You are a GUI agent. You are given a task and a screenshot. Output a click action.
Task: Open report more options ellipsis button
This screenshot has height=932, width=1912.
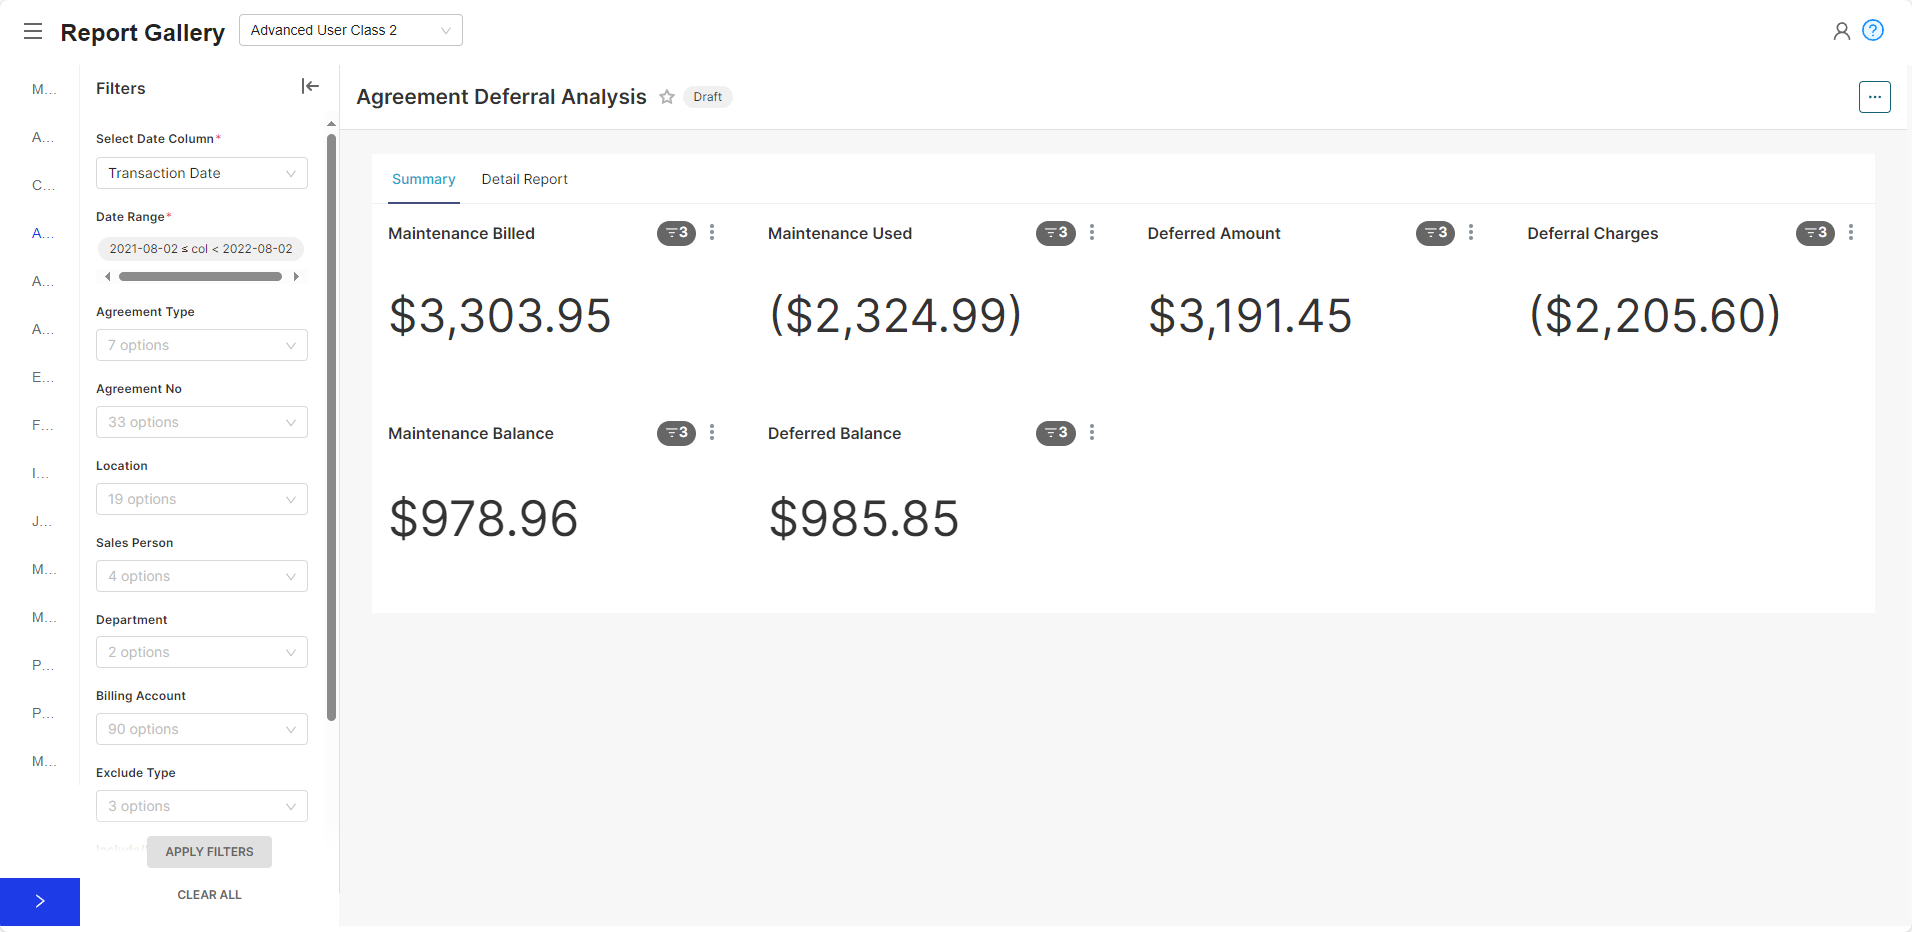pos(1874,97)
